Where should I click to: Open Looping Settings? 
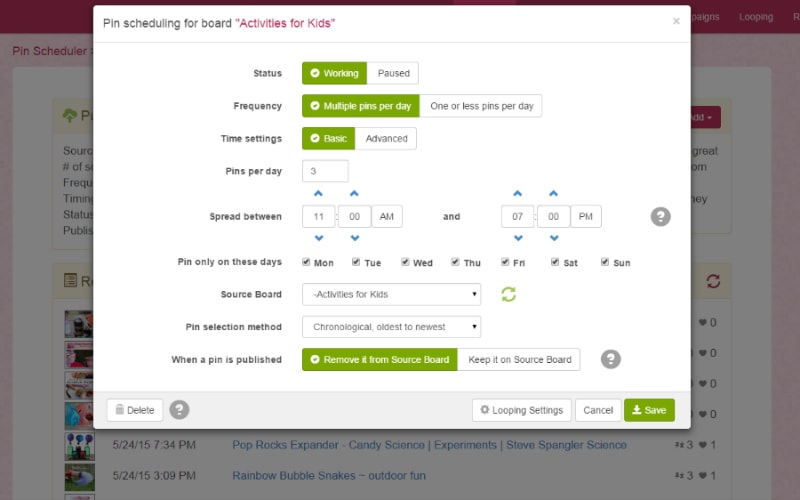coord(521,410)
